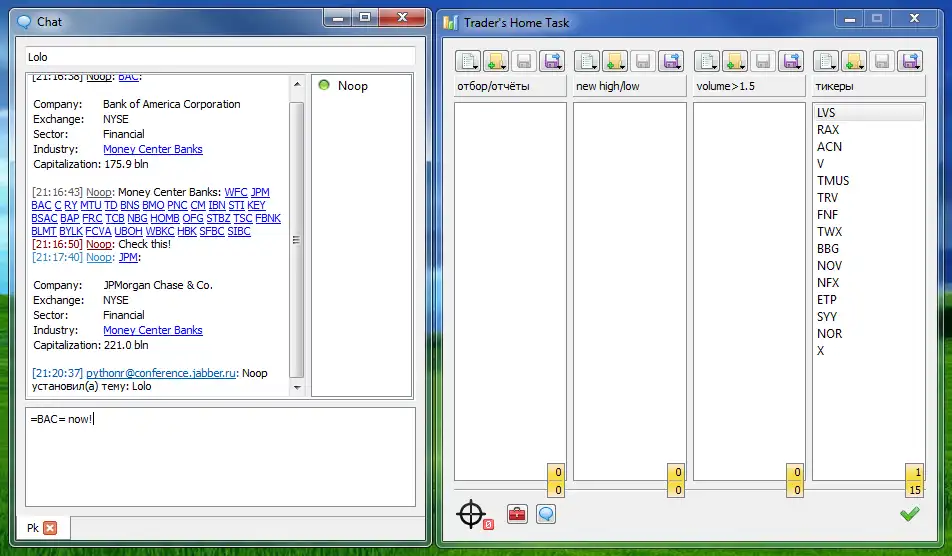The width and height of the screenshot is (952, 556).
Task: Click chat log scrollbar down arrow
Action: pos(297,387)
